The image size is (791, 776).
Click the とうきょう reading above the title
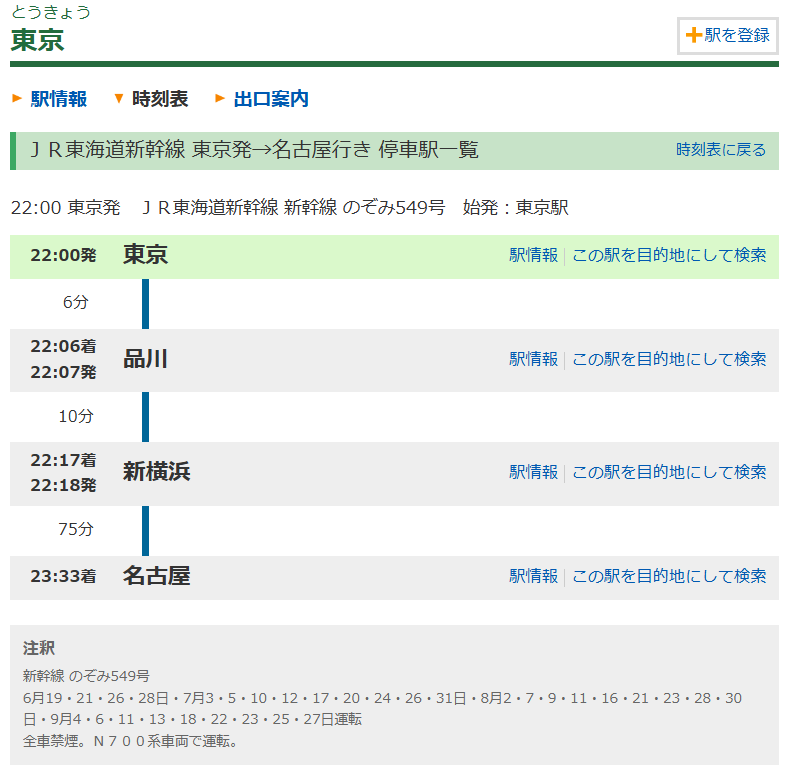(50, 12)
